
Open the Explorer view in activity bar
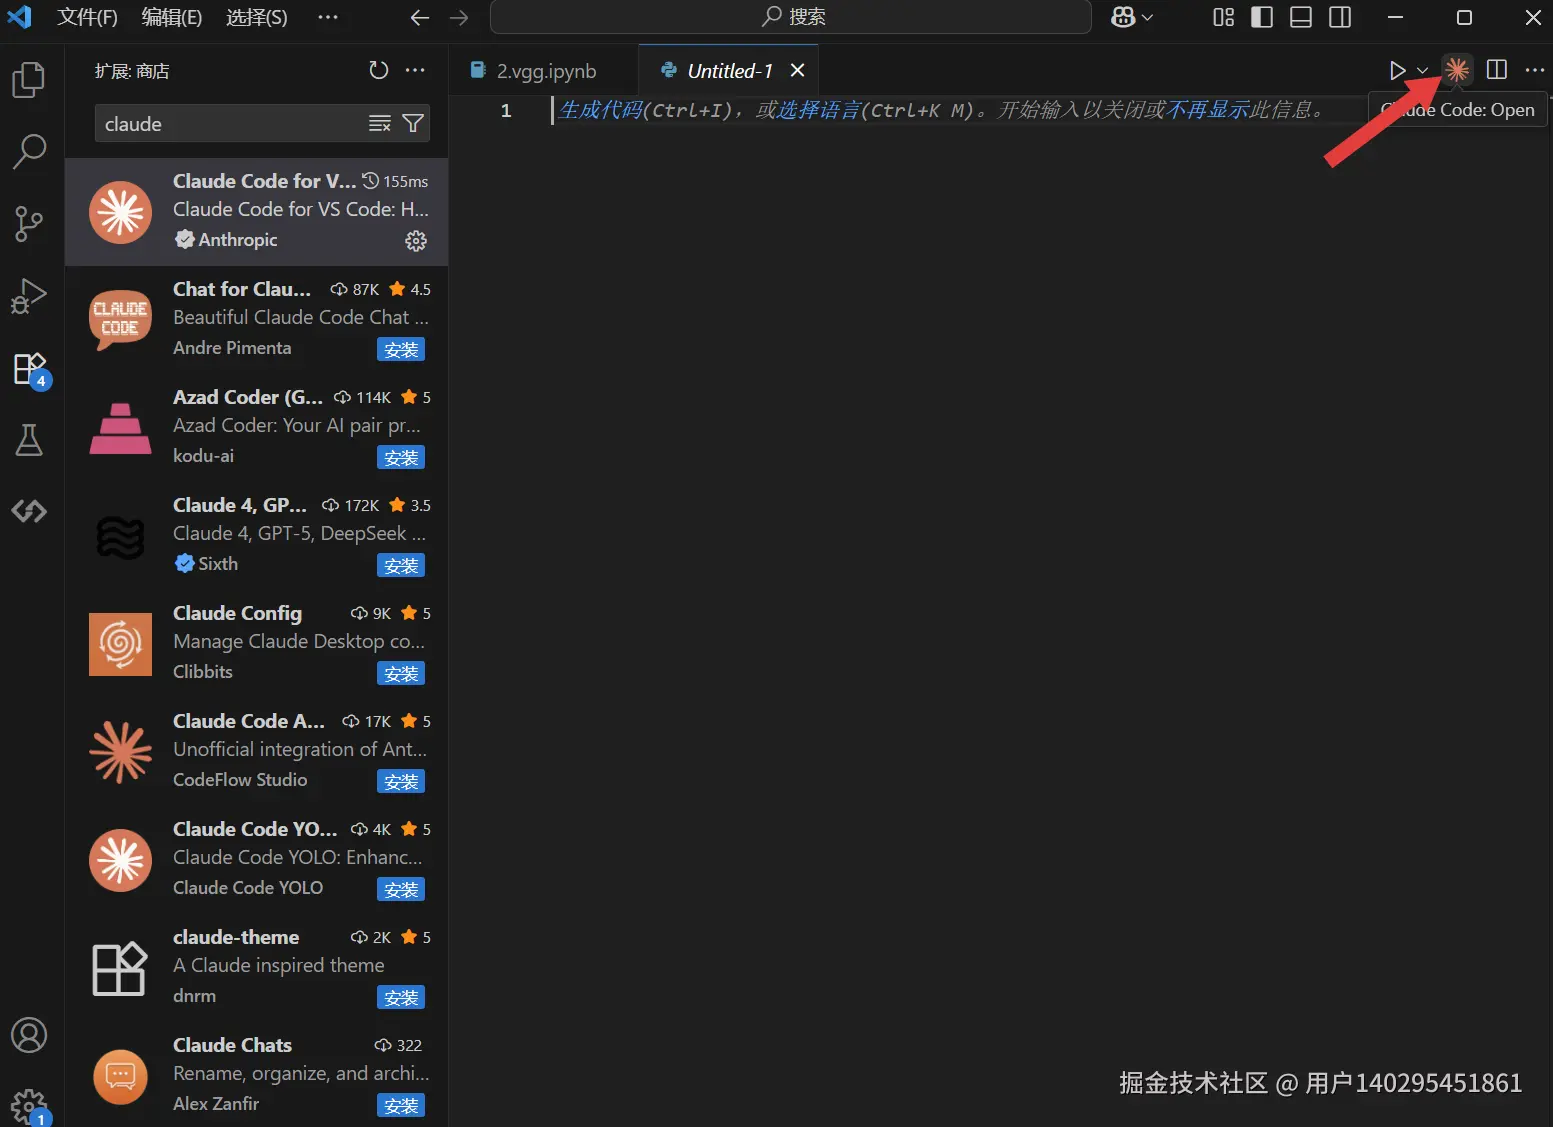pyautogui.click(x=29, y=80)
